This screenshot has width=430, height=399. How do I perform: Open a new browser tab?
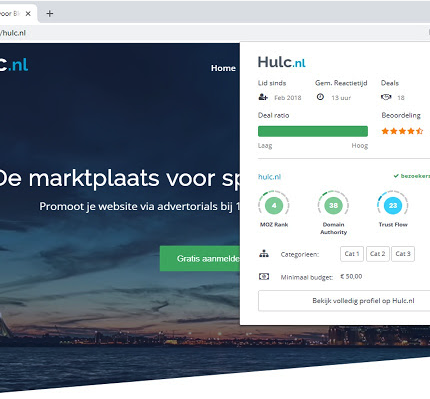click(50, 14)
